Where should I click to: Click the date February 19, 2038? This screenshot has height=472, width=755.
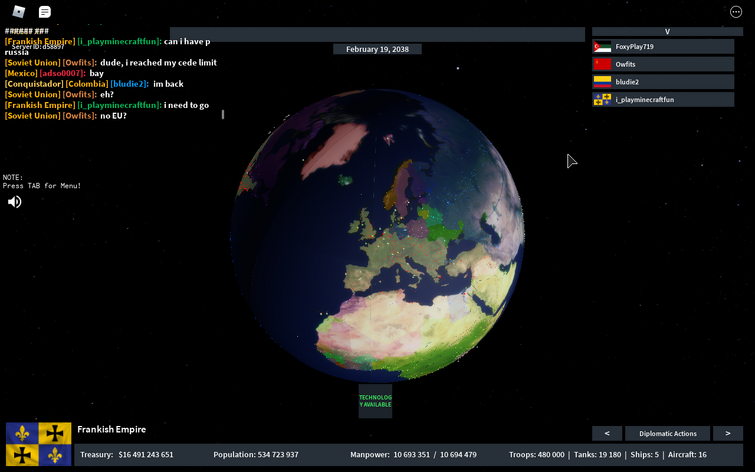(x=378, y=49)
